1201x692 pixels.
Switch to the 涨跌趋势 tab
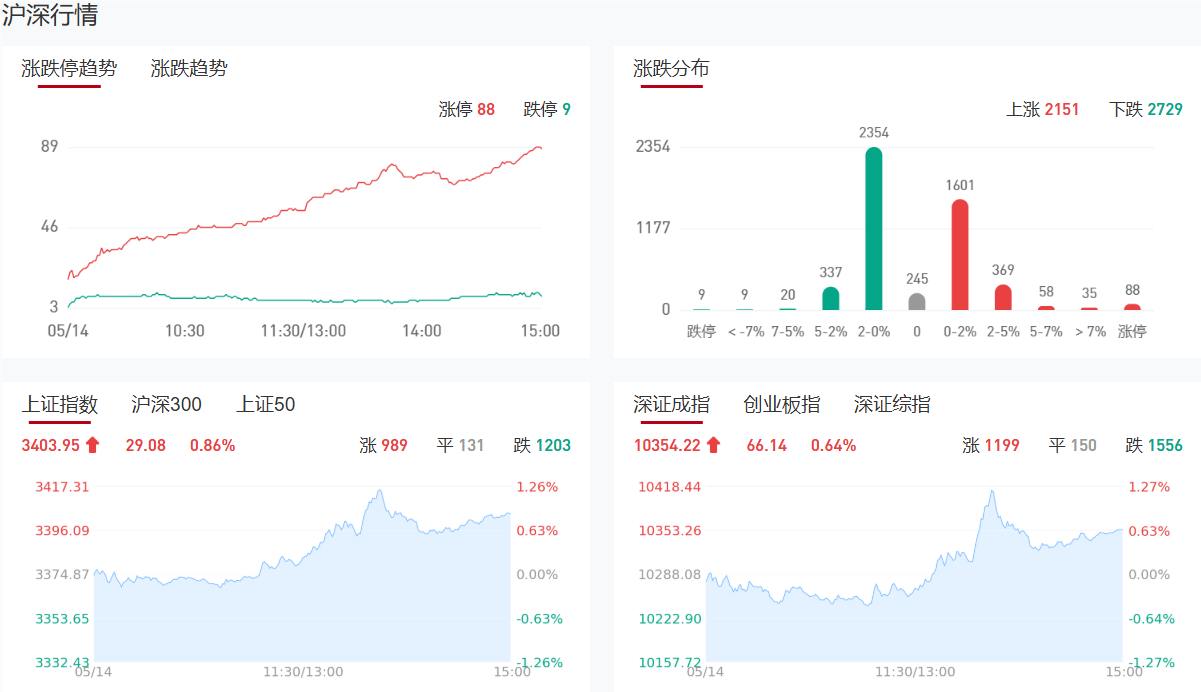189,69
